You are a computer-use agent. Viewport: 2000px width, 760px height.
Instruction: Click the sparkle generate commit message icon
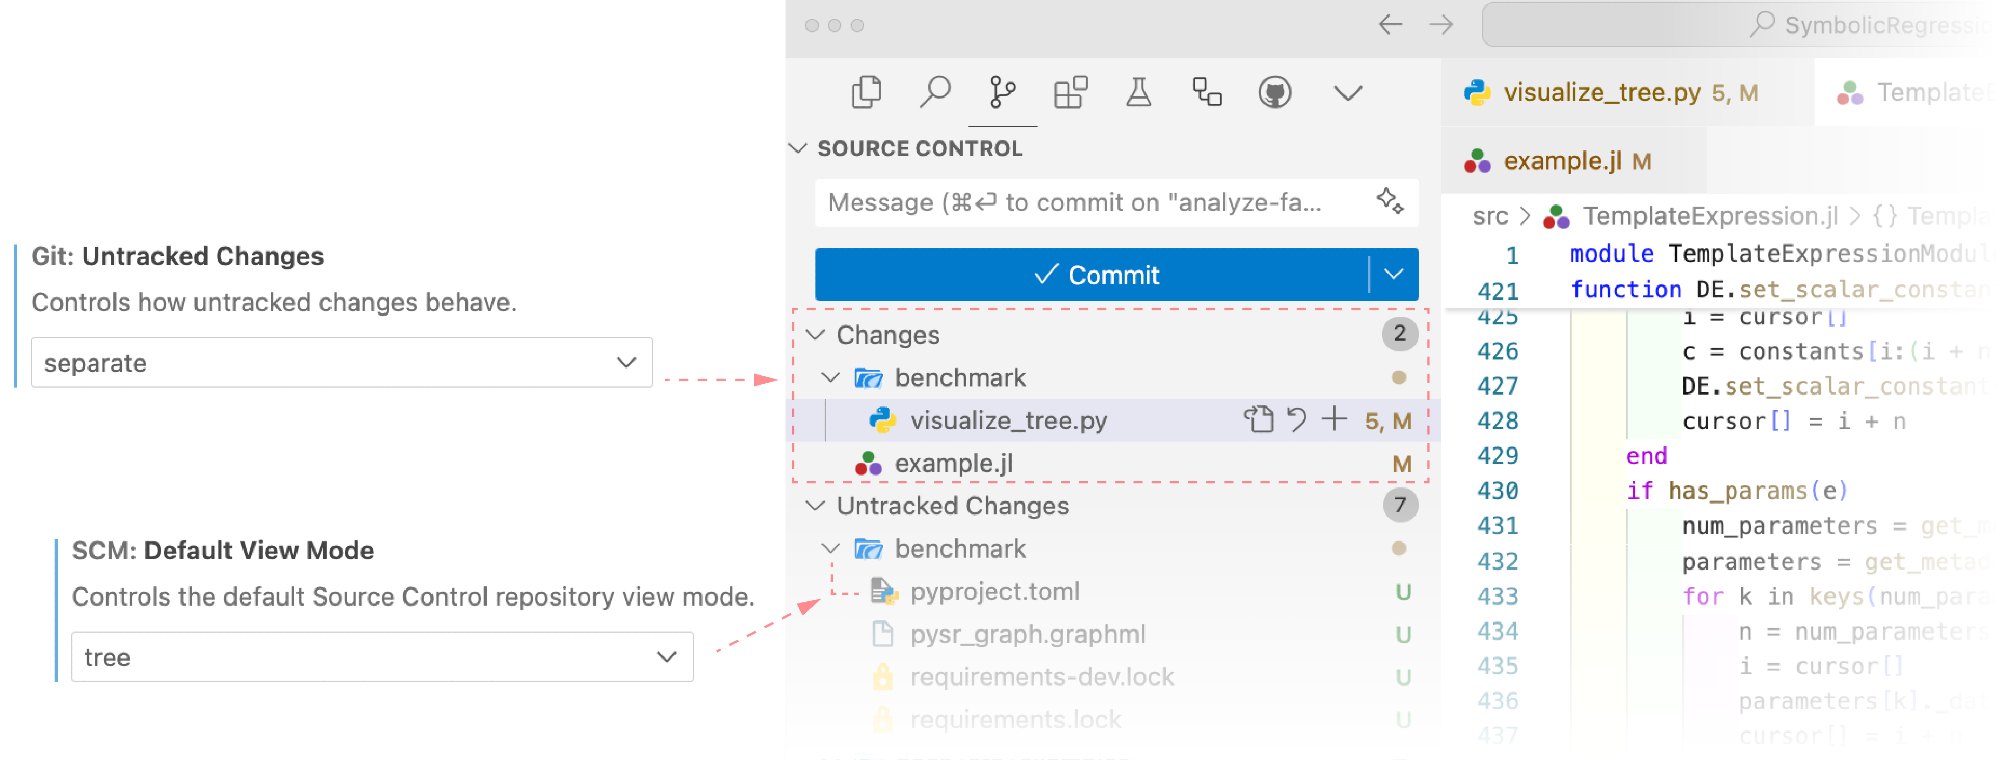coord(1389,201)
